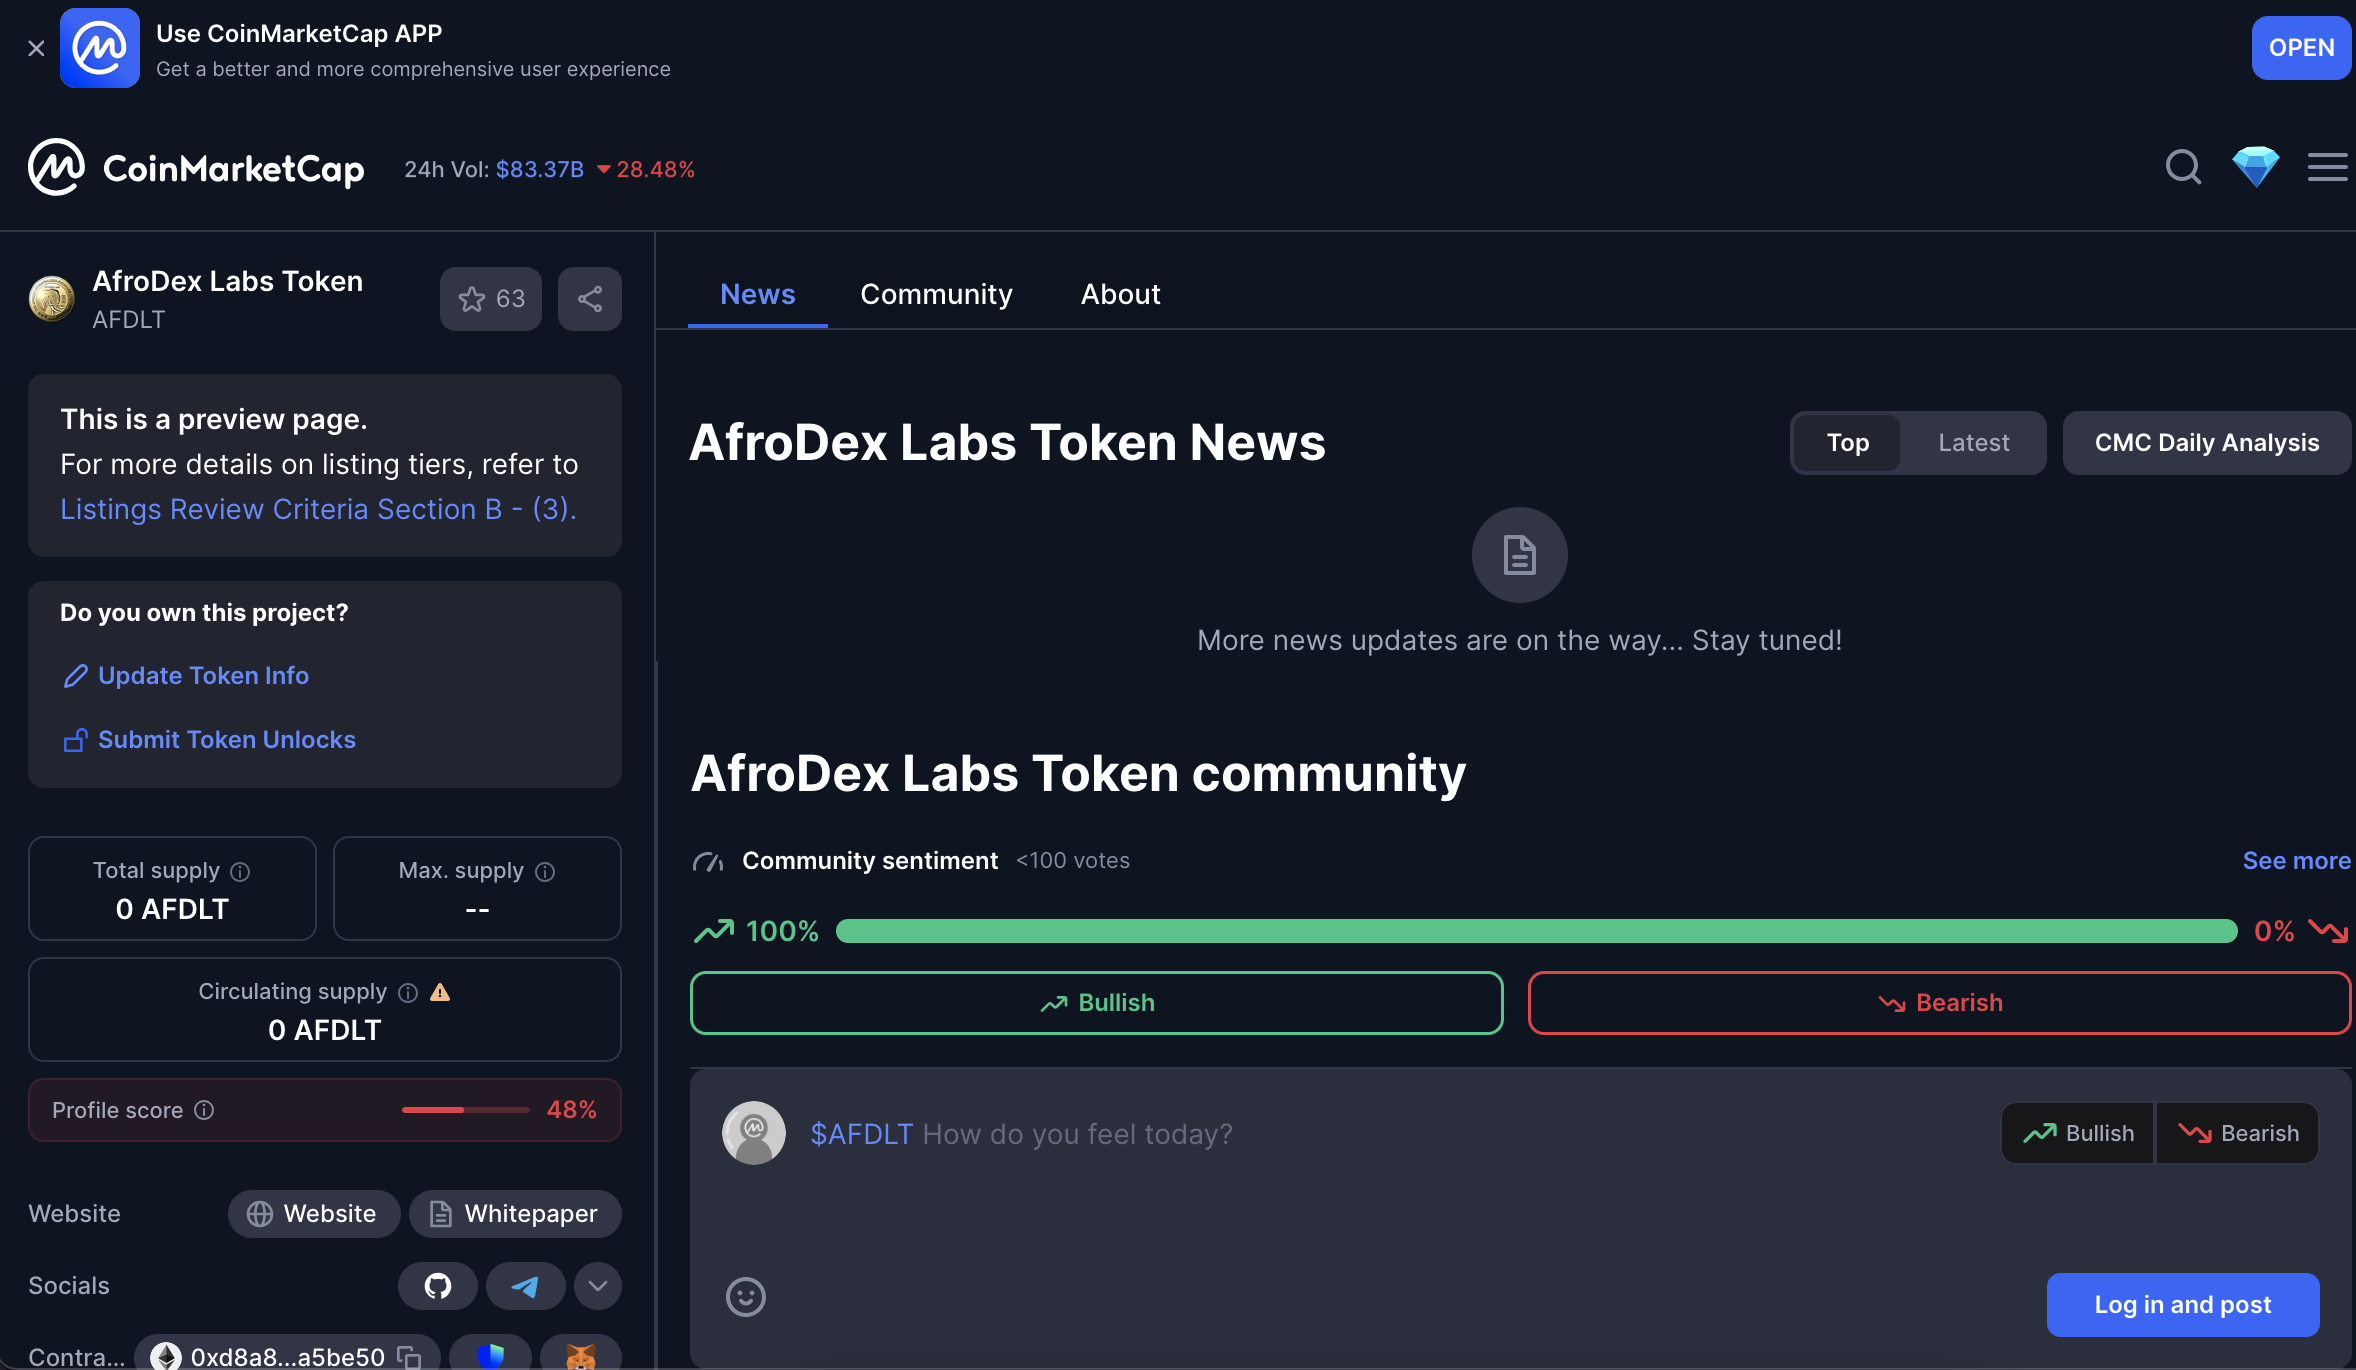Click the AfroDex Labs Token coin logo
This screenshot has width=2356, height=1370.
52,298
